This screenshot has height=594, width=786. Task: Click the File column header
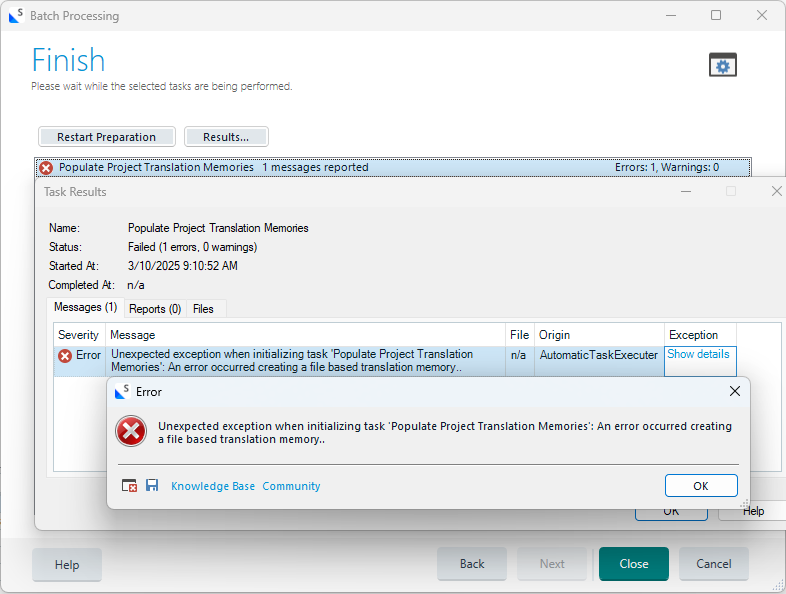point(520,335)
